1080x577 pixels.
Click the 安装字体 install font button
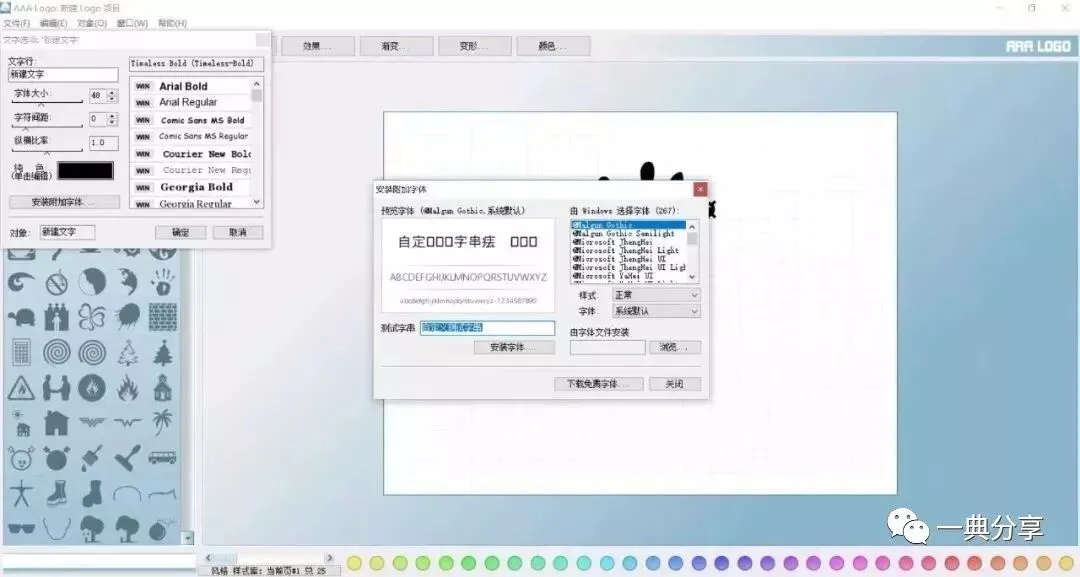point(514,348)
